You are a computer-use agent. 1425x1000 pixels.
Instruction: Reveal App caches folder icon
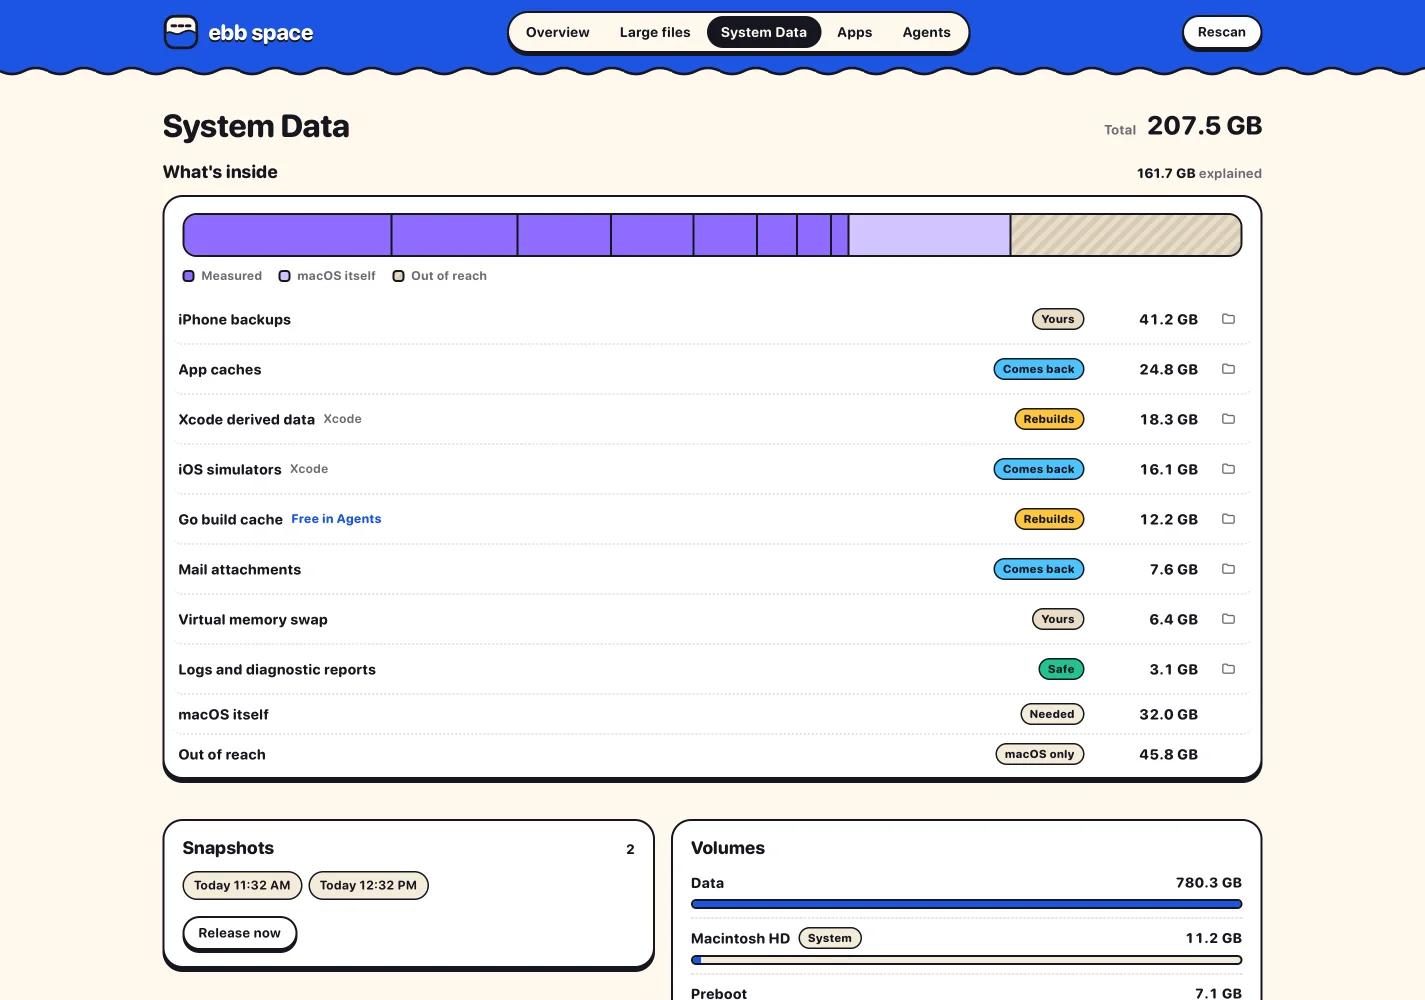(x=1229, y=369)
